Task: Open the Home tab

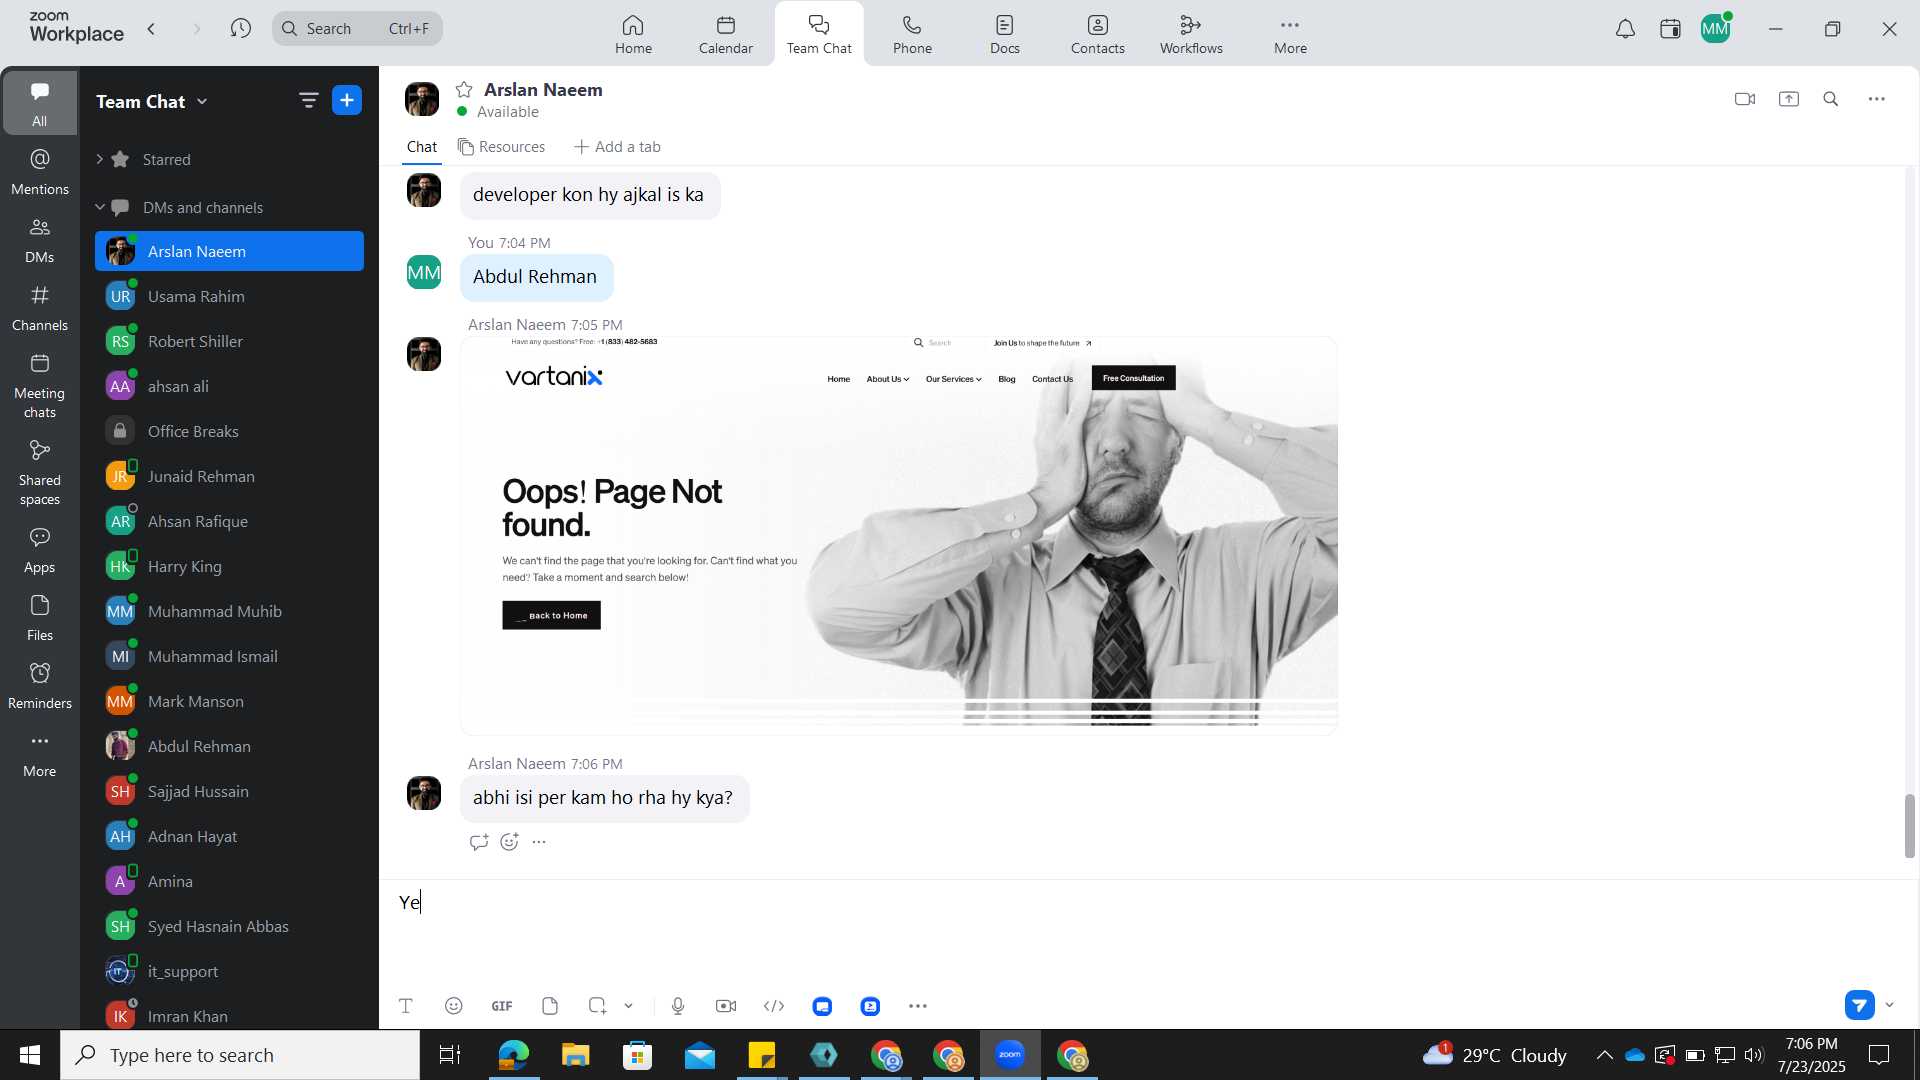Action: coord(633,34)
